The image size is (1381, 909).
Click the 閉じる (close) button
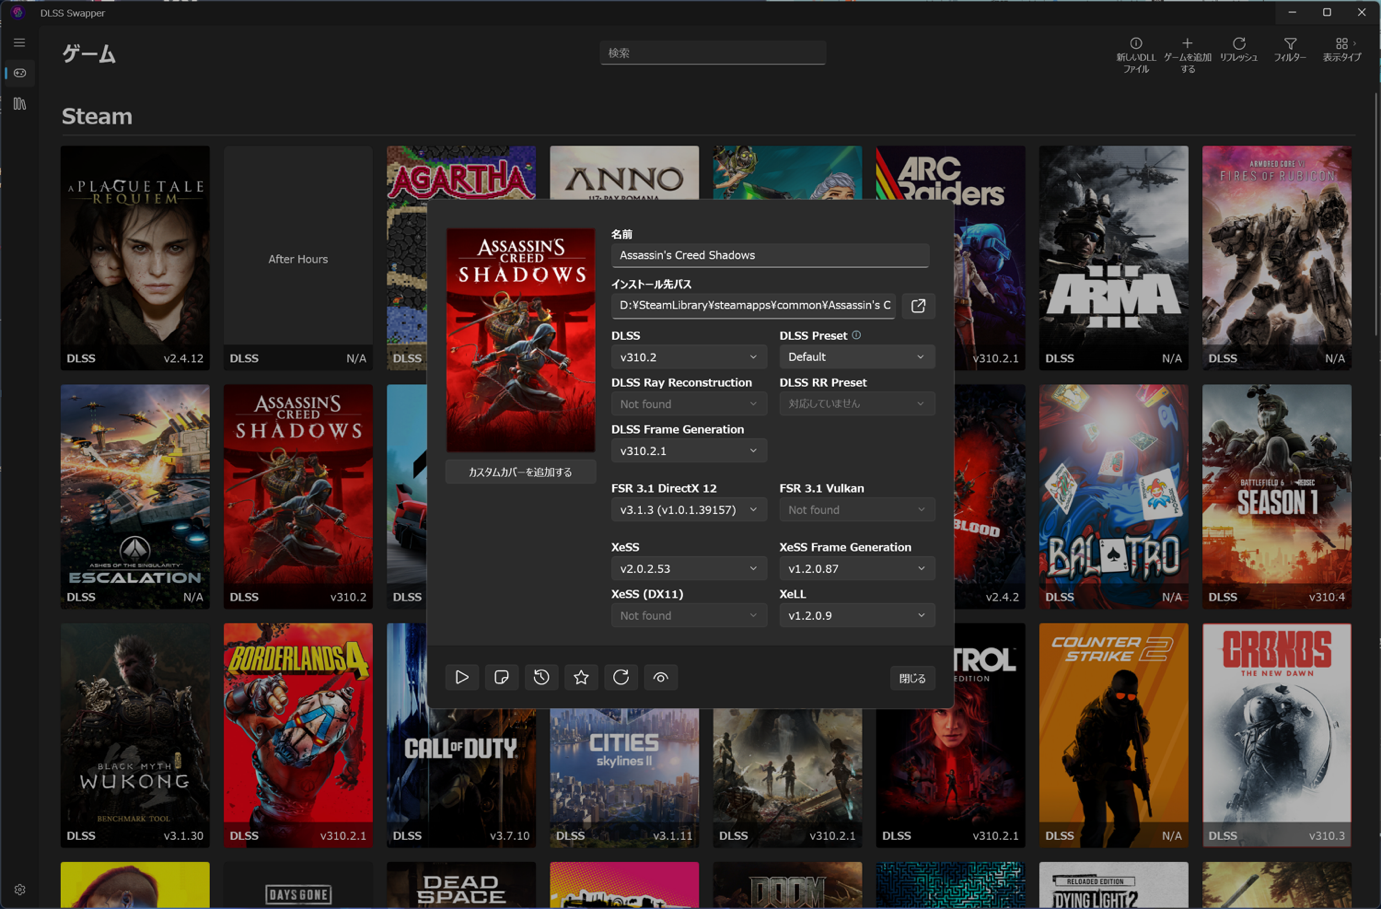point(912,678)
